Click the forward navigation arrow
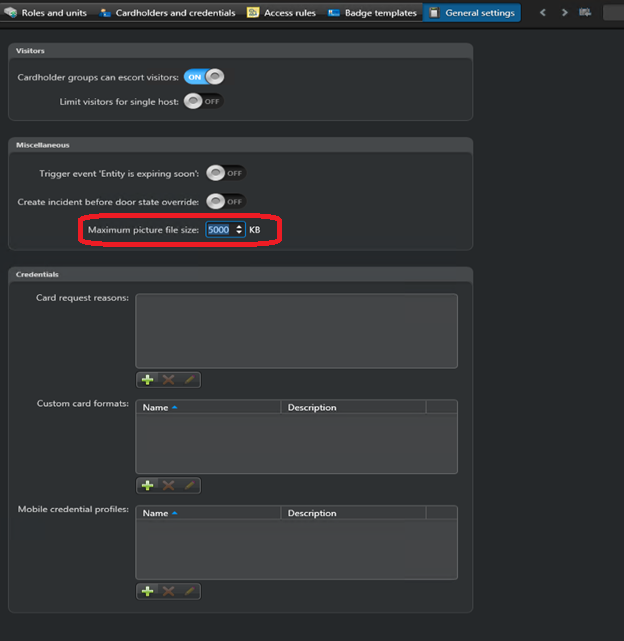The height and width of the screenshot is (641, 624). 564,13
